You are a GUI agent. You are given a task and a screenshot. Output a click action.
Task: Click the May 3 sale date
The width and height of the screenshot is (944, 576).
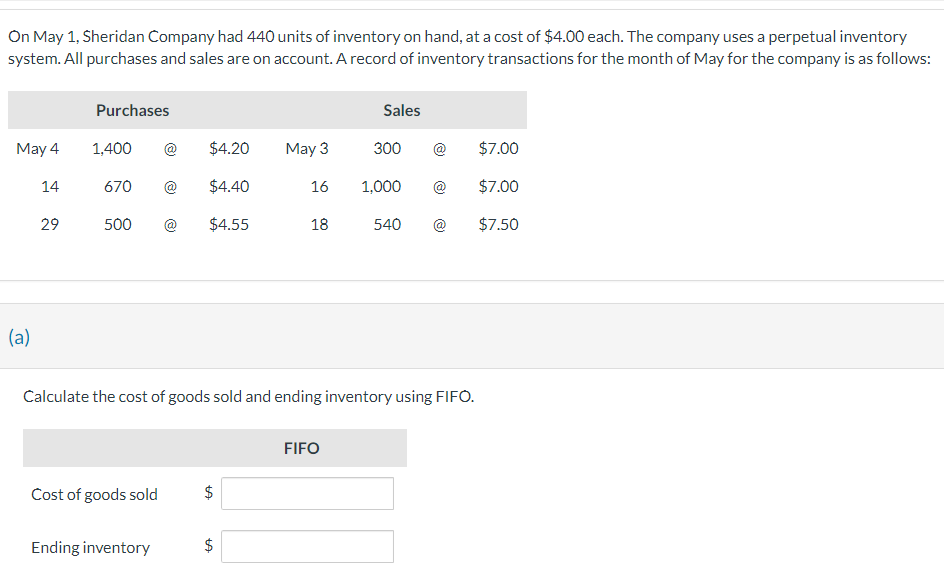point(307,149)
